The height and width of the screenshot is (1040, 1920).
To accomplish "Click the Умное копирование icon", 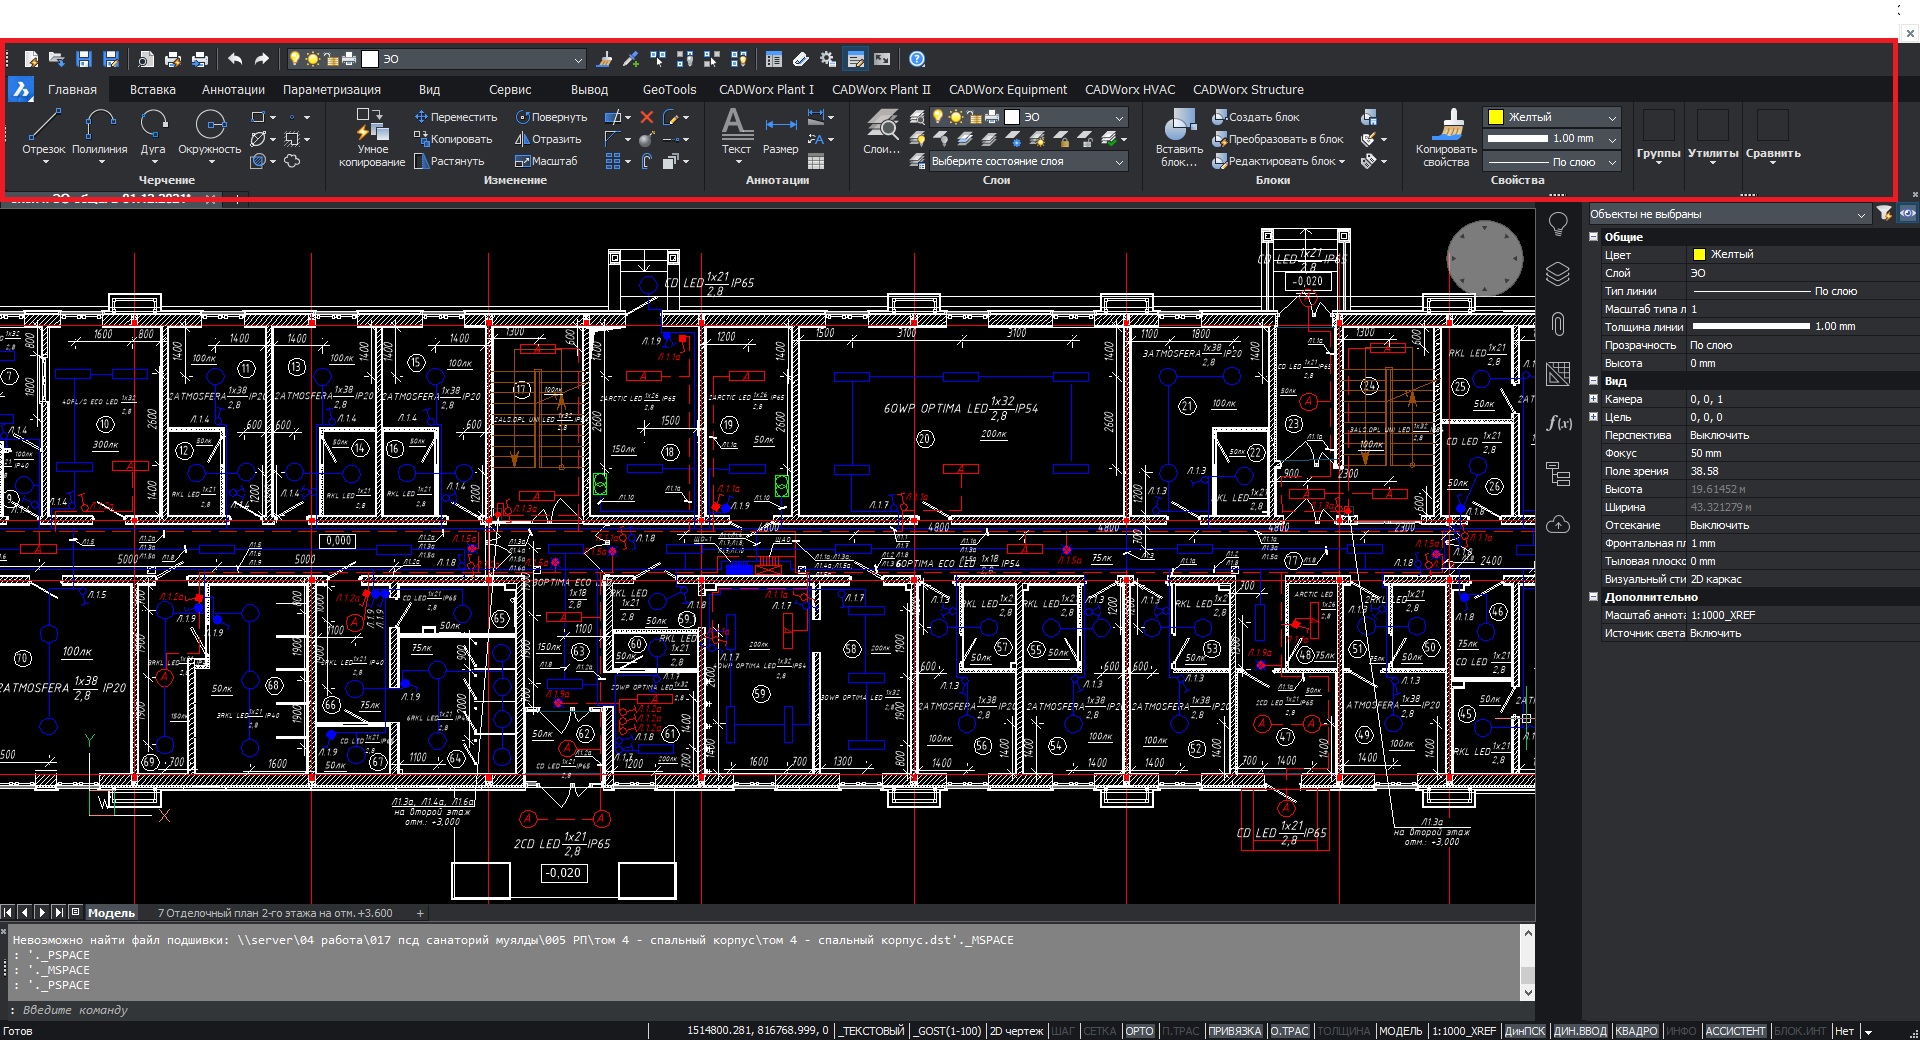I will [372, 138].
